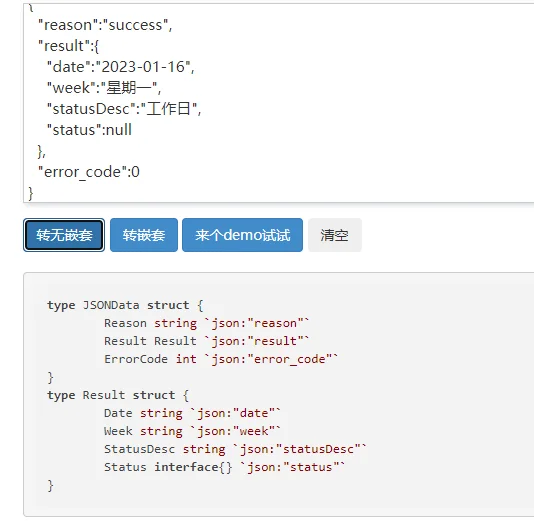This screenshot has width=534, height=521.
Task: Place cursor on "date":"2023-01-16" line
Action: (x=121, y=67)
